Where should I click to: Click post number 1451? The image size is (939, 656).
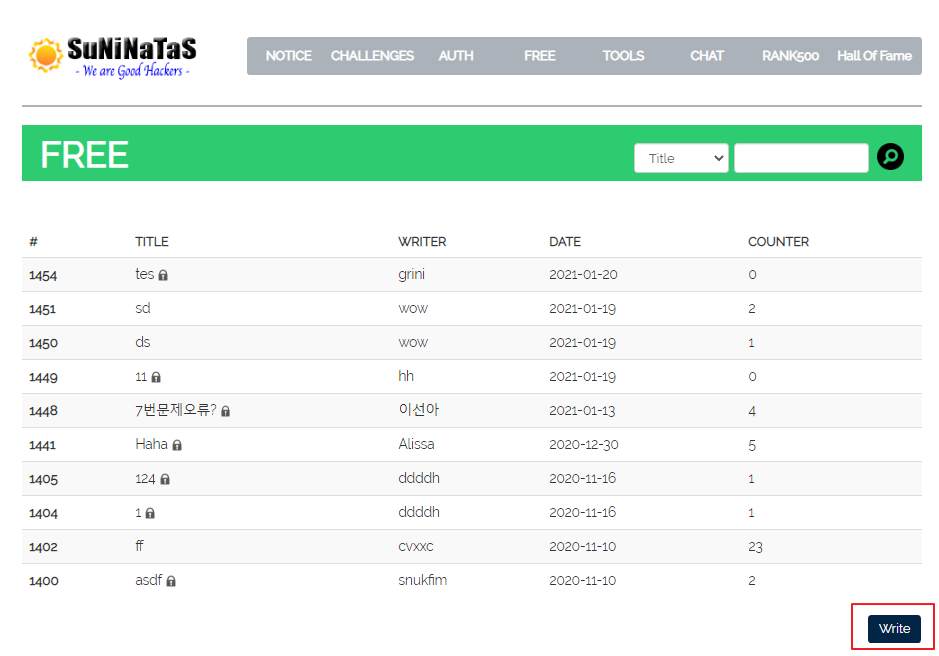pyautogui.click(x=43, y=309)
